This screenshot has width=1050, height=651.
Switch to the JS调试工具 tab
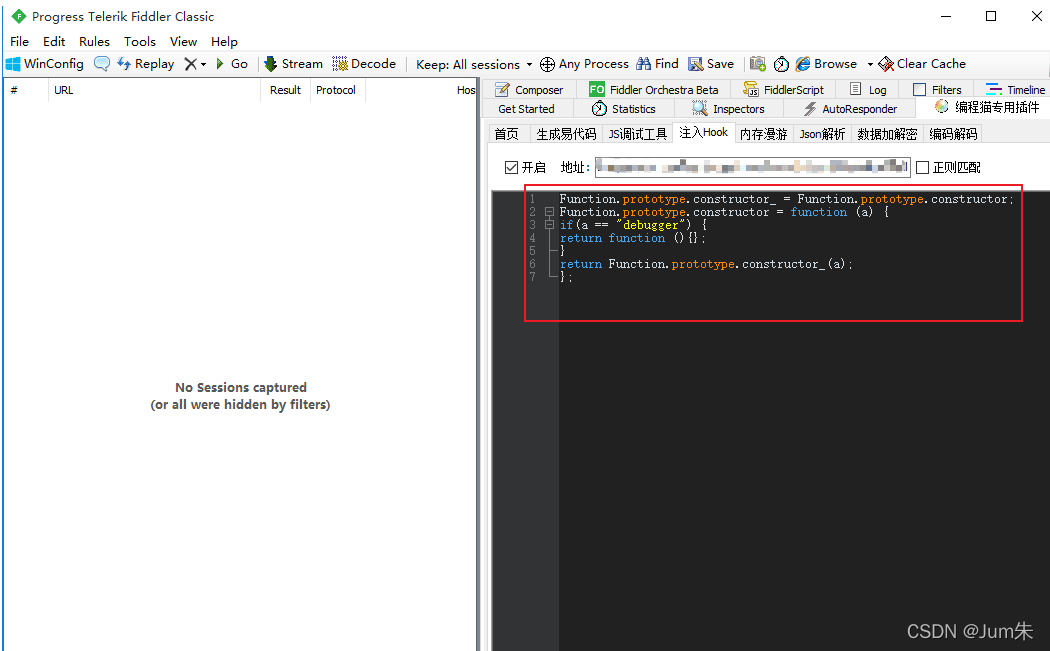(637, 134)
